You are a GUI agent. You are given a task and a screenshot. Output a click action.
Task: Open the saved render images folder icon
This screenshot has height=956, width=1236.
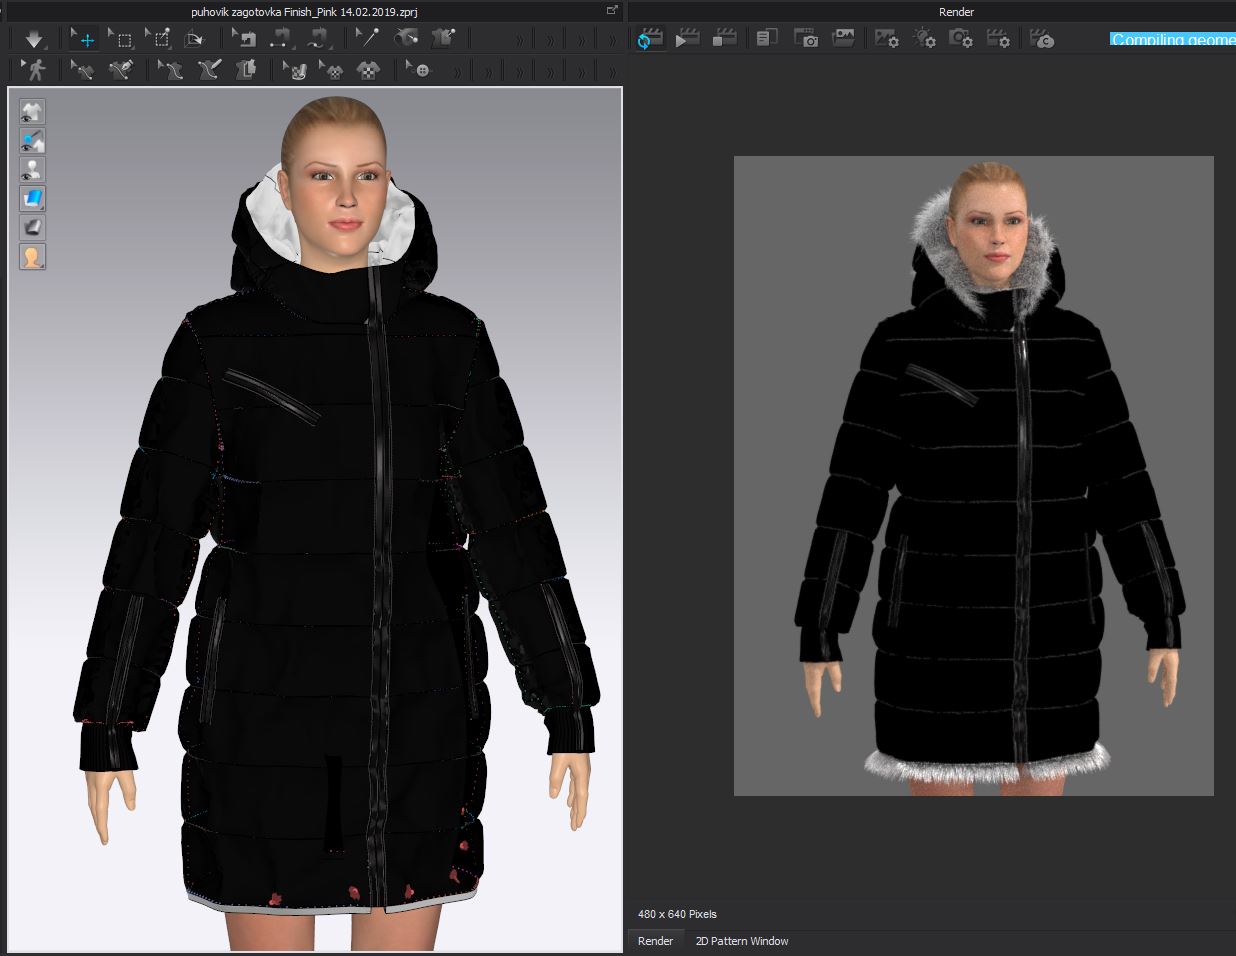tap(843, 39)
